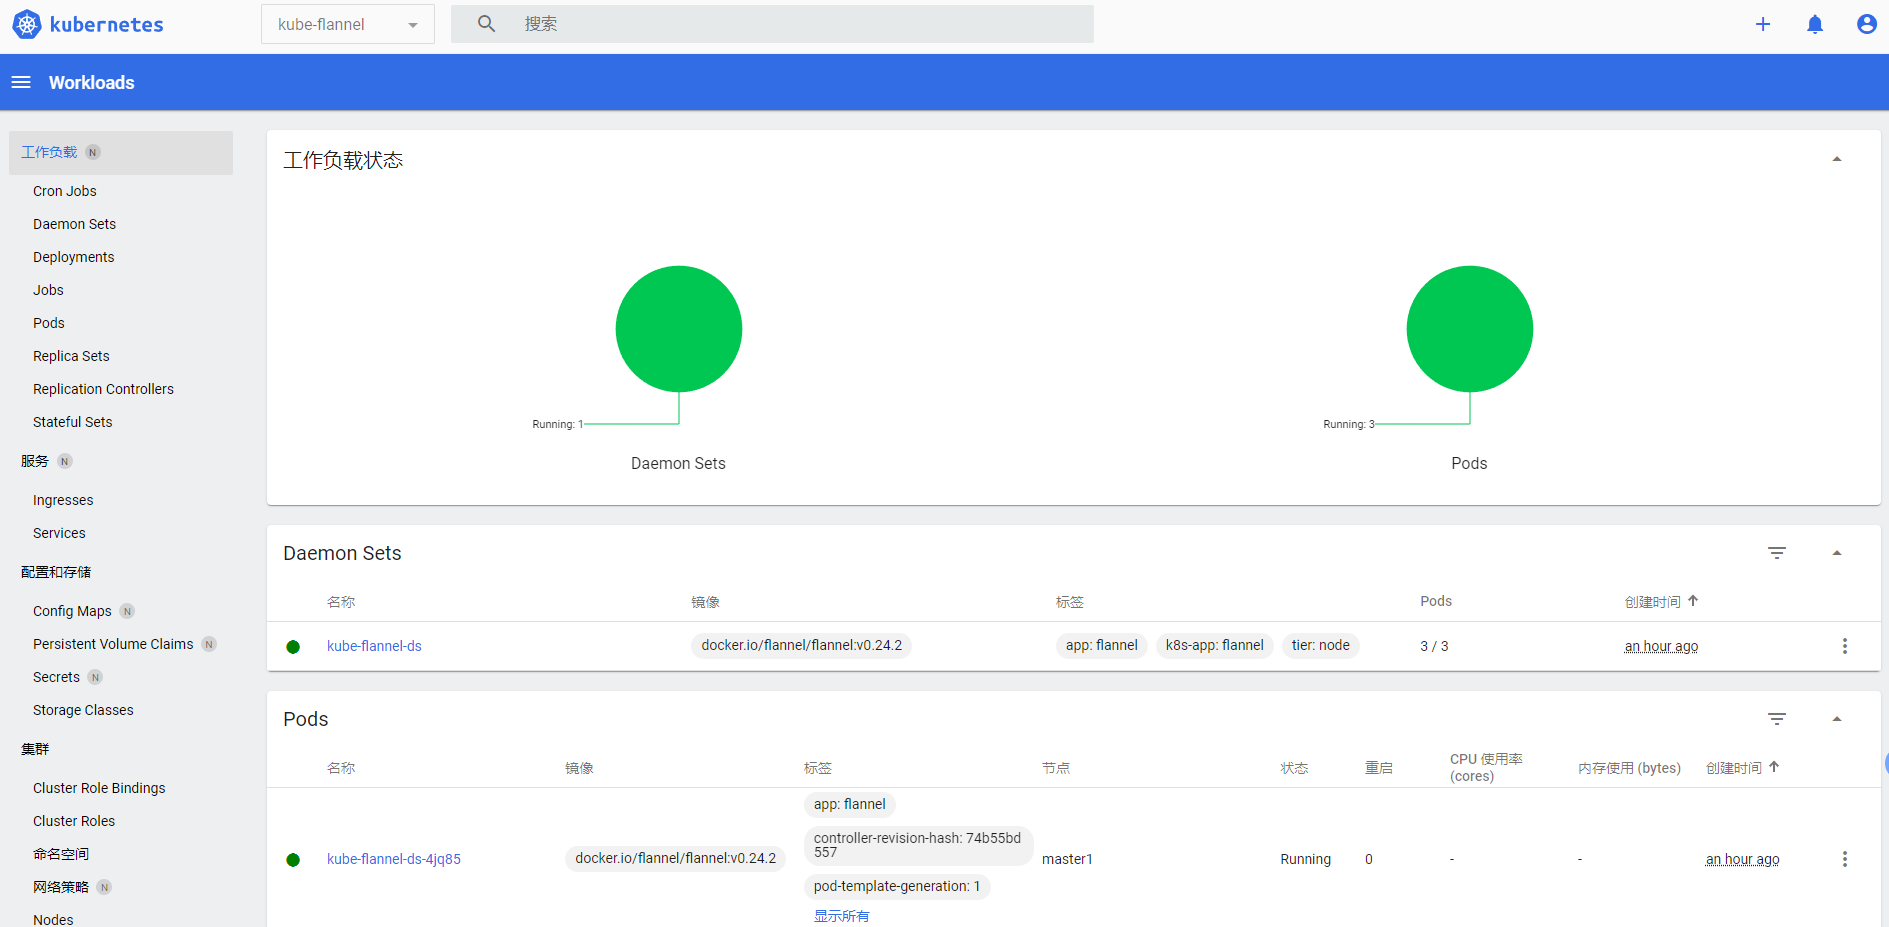Viewport: 1889px width, 927px height.
Task: Open Cluster Role Bindings
Action: click(x=99, y=788)
